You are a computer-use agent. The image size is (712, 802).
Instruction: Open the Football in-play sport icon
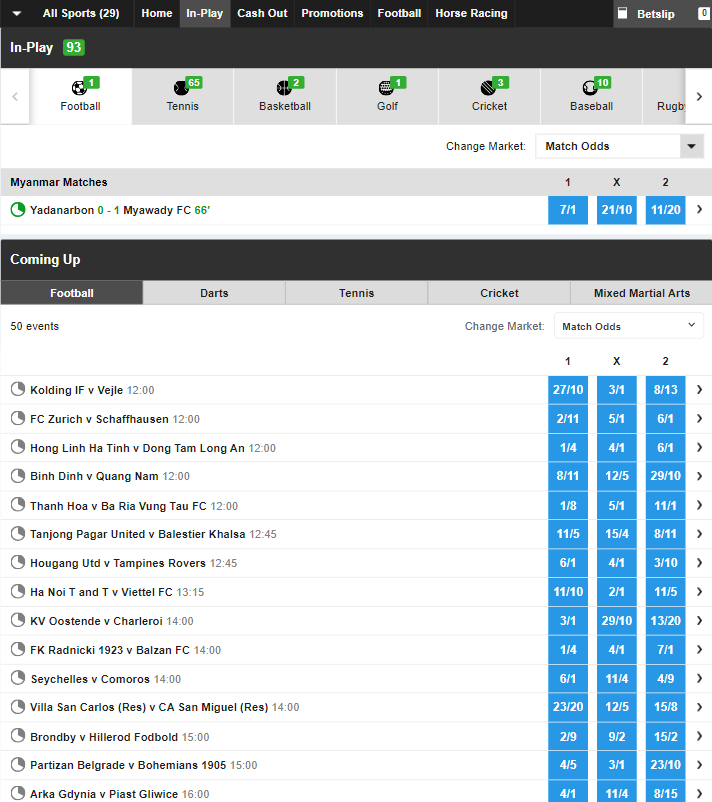pyautogui.click(x=79, y=88)
